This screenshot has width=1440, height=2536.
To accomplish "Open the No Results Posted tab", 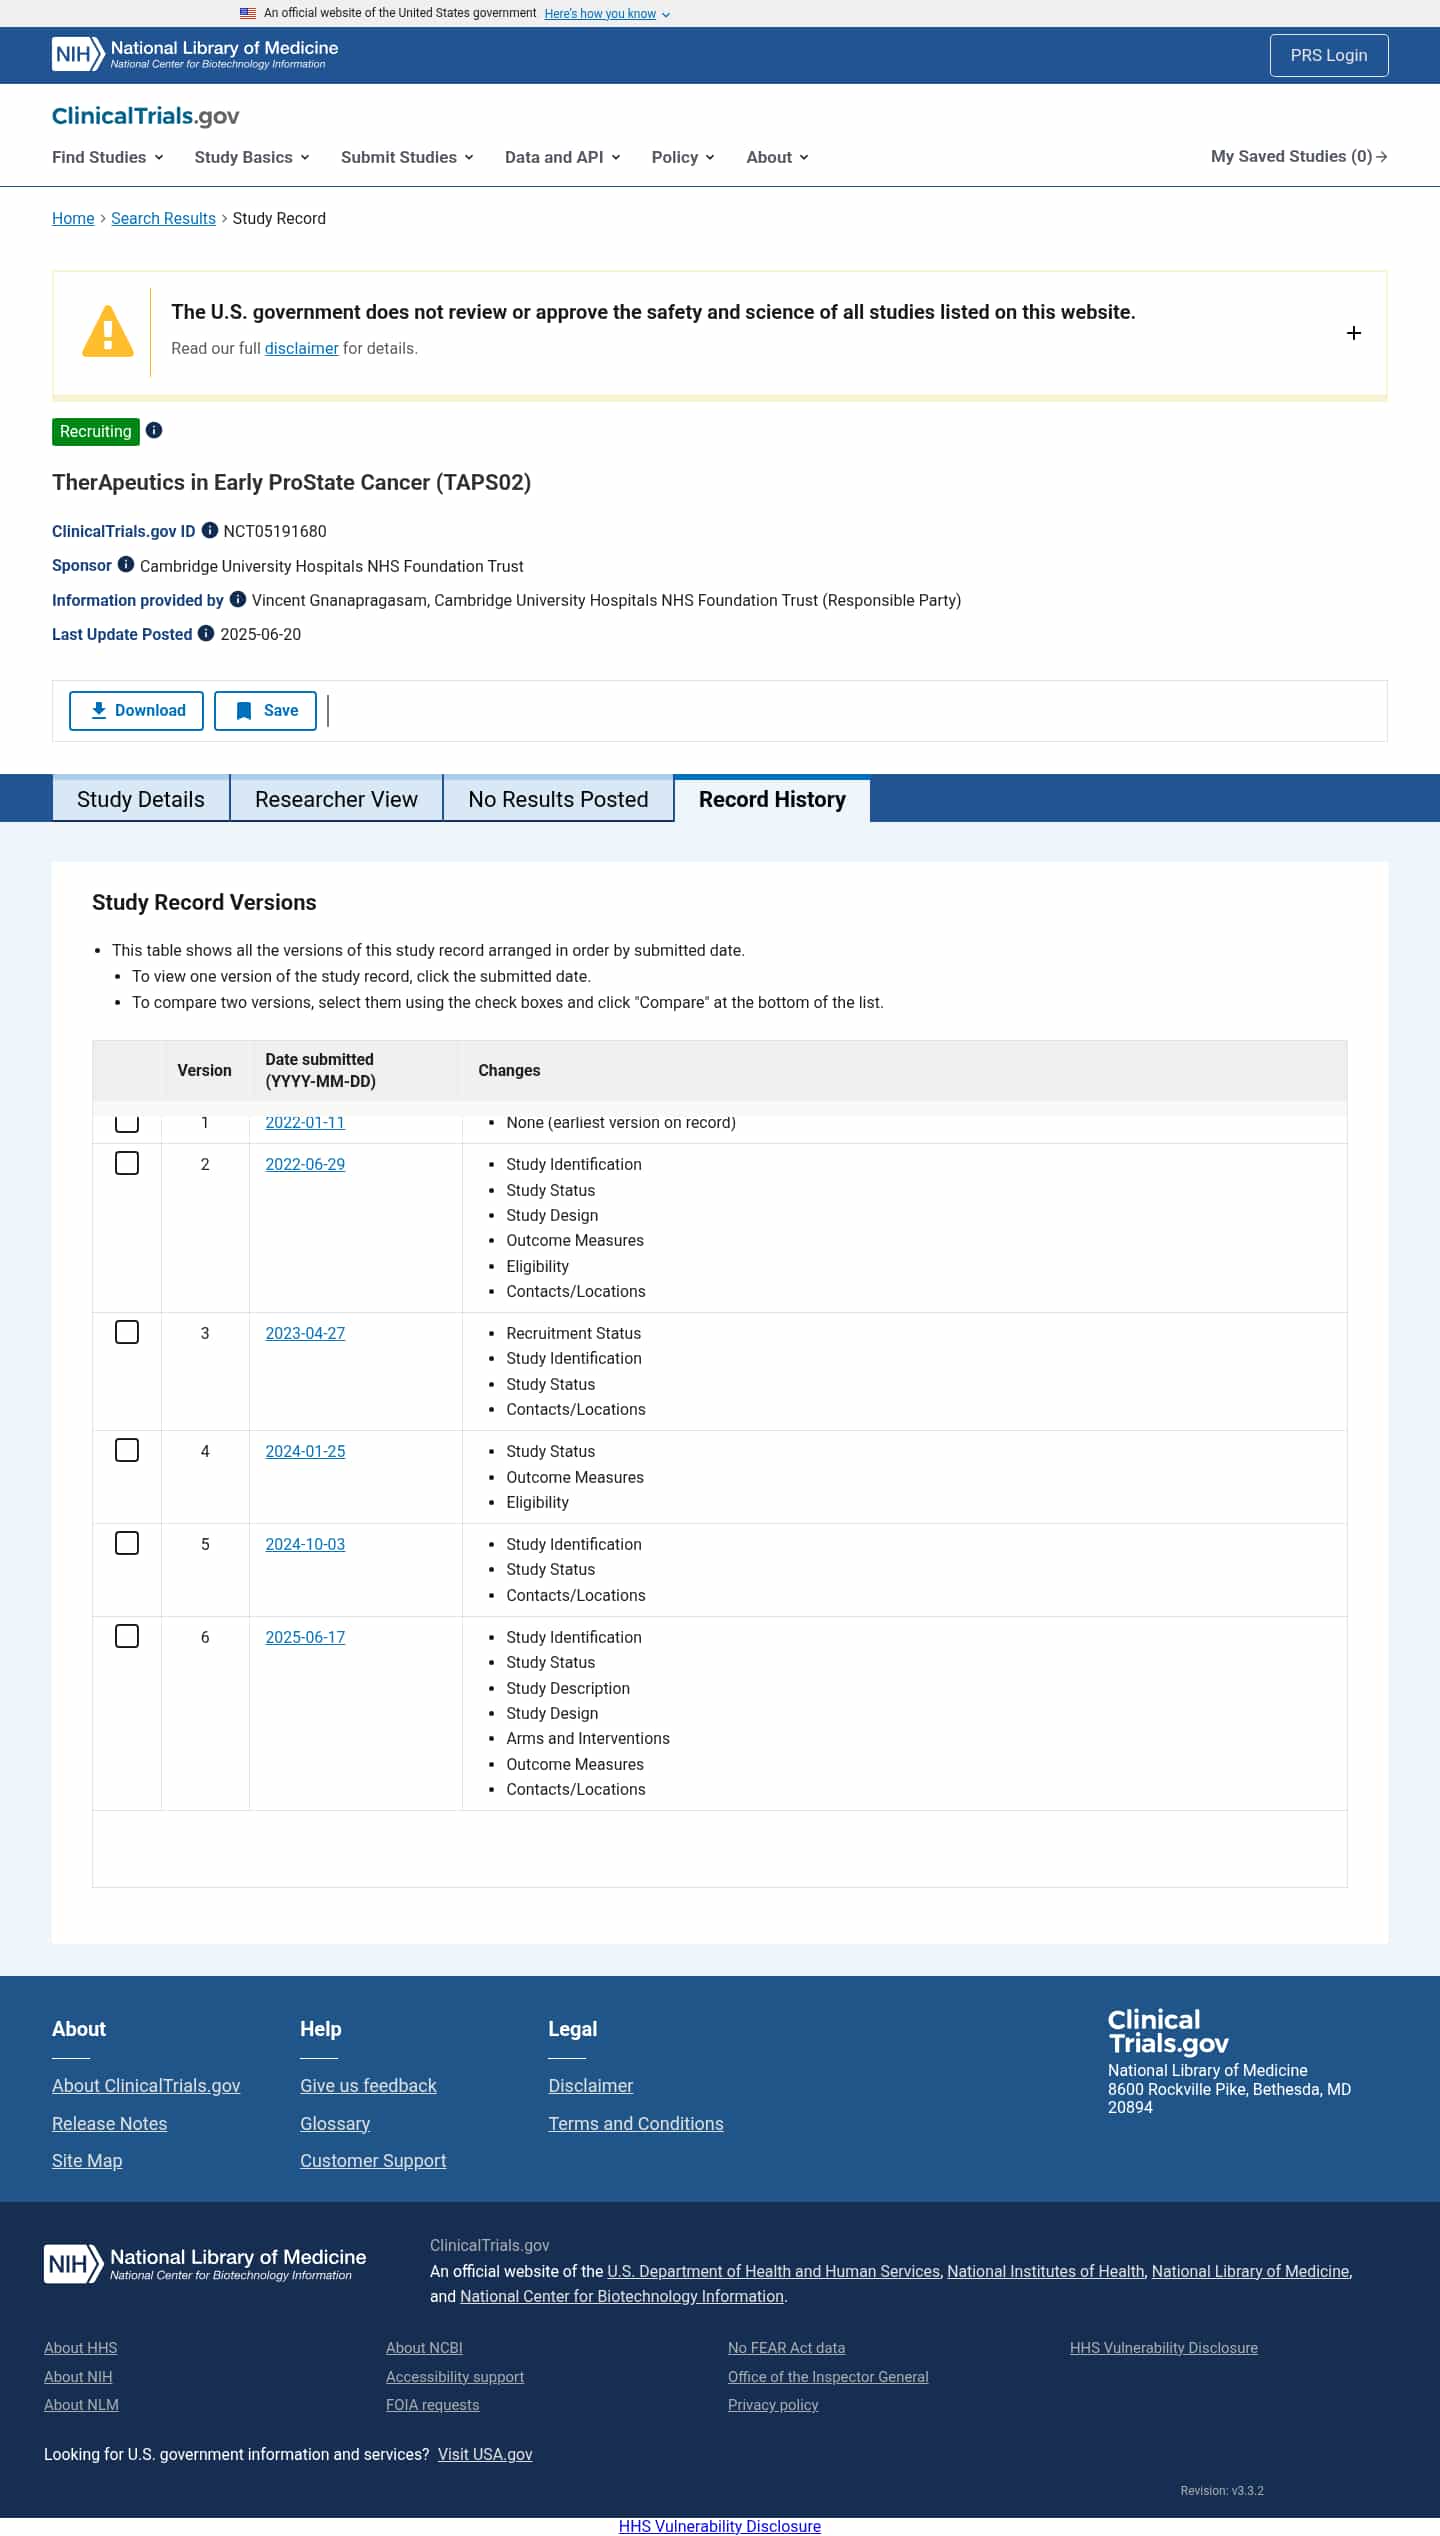I will (558, 799).
